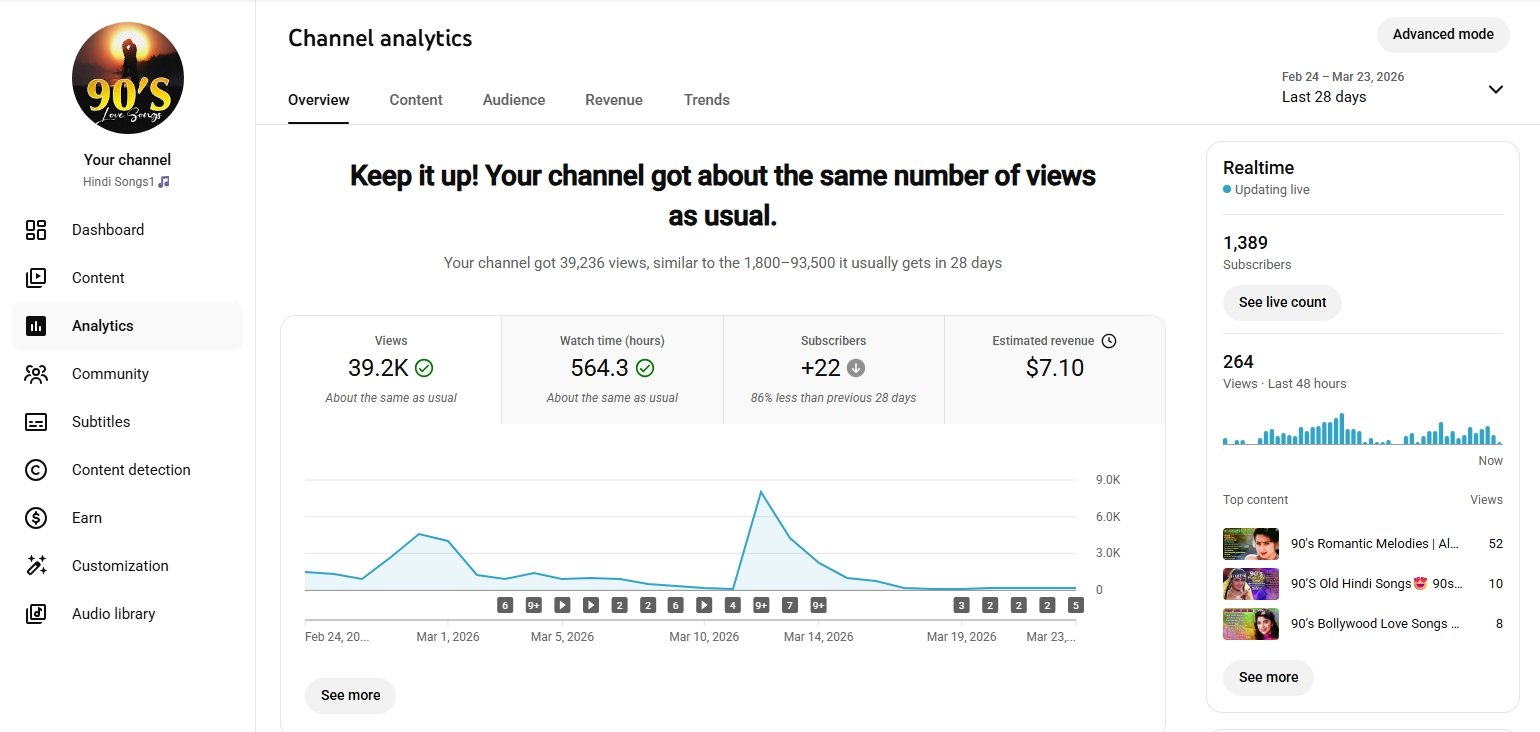Expand the Last 28 days date dropdown
This screenshot has width=1540, height=732.
tap(1495, 89)
